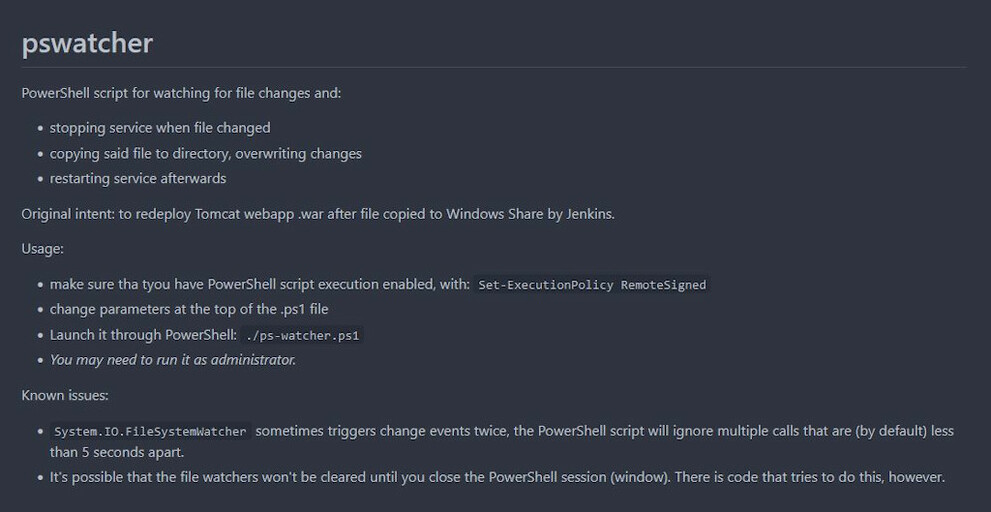
Task: Click 'stopping service when file changed' bullet
Action: pyautogui.click(x=160, y=128)
